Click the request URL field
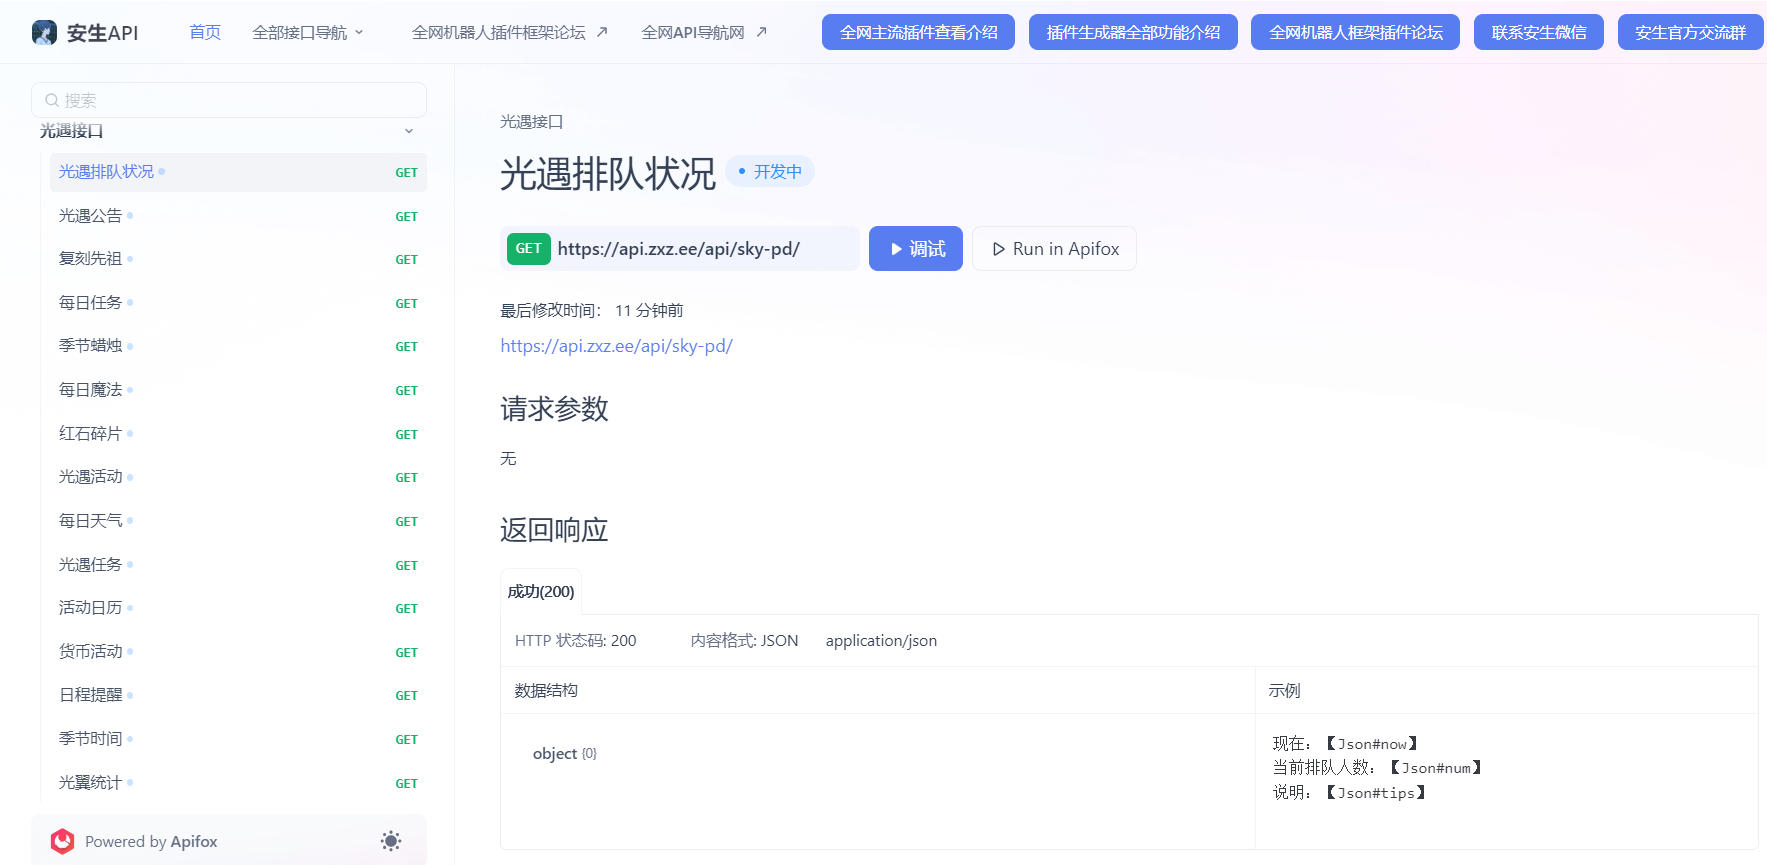1767x865 pixels. coord(680,249)
